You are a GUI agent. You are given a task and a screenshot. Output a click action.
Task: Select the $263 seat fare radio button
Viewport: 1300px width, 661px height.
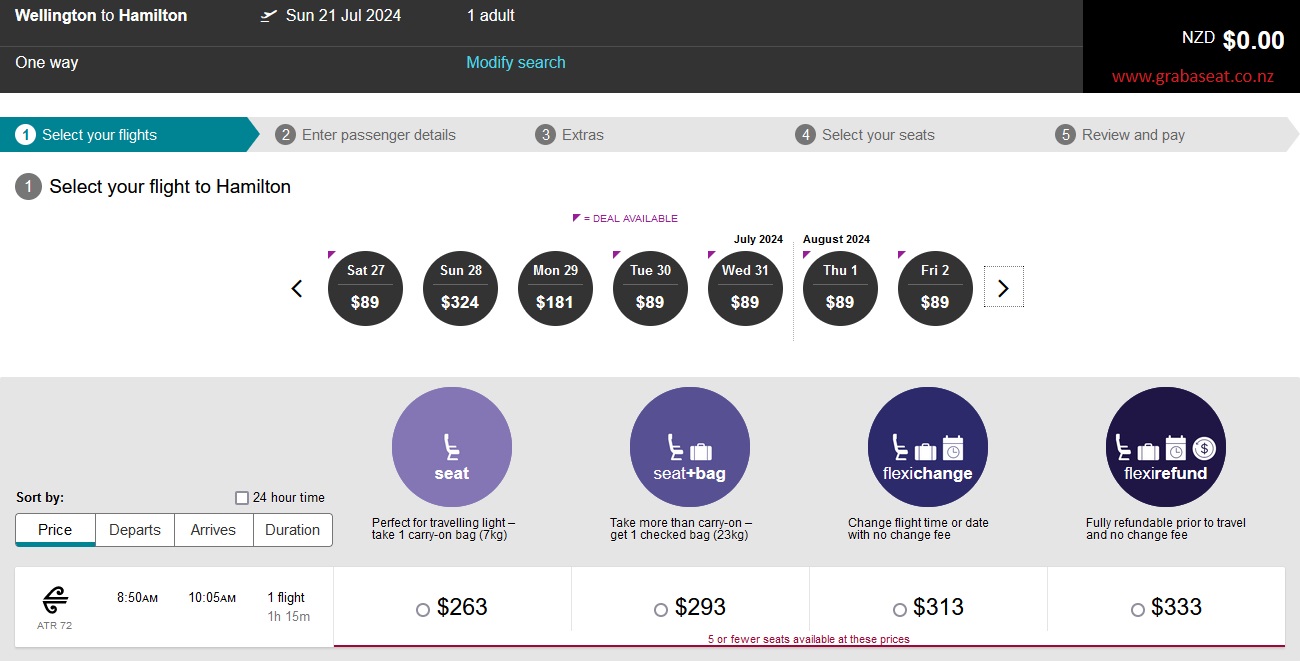[x=422, y=609]
